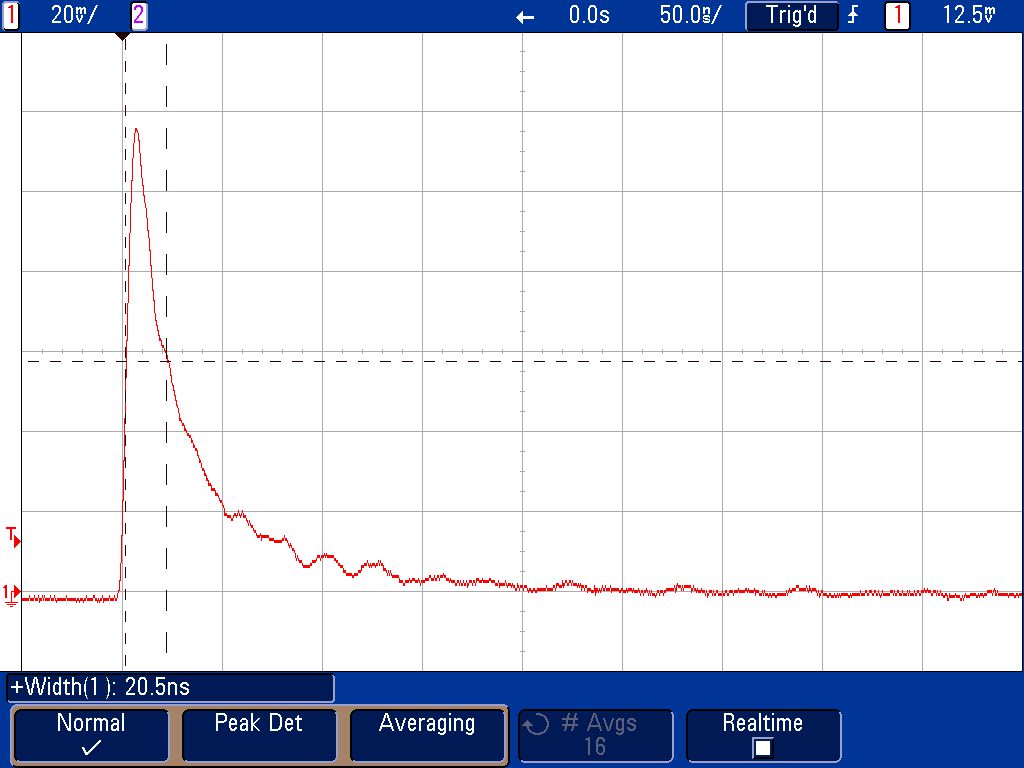1024x768 pixels.
Task: Click the rising edge trigger slope icon
Action: (853, 15)
